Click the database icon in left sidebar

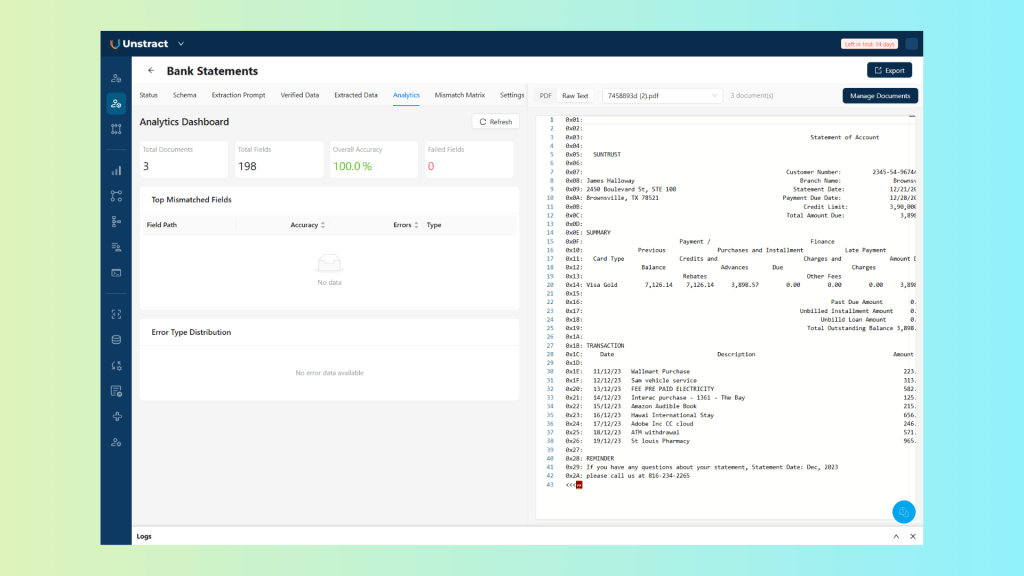(116, 339)
